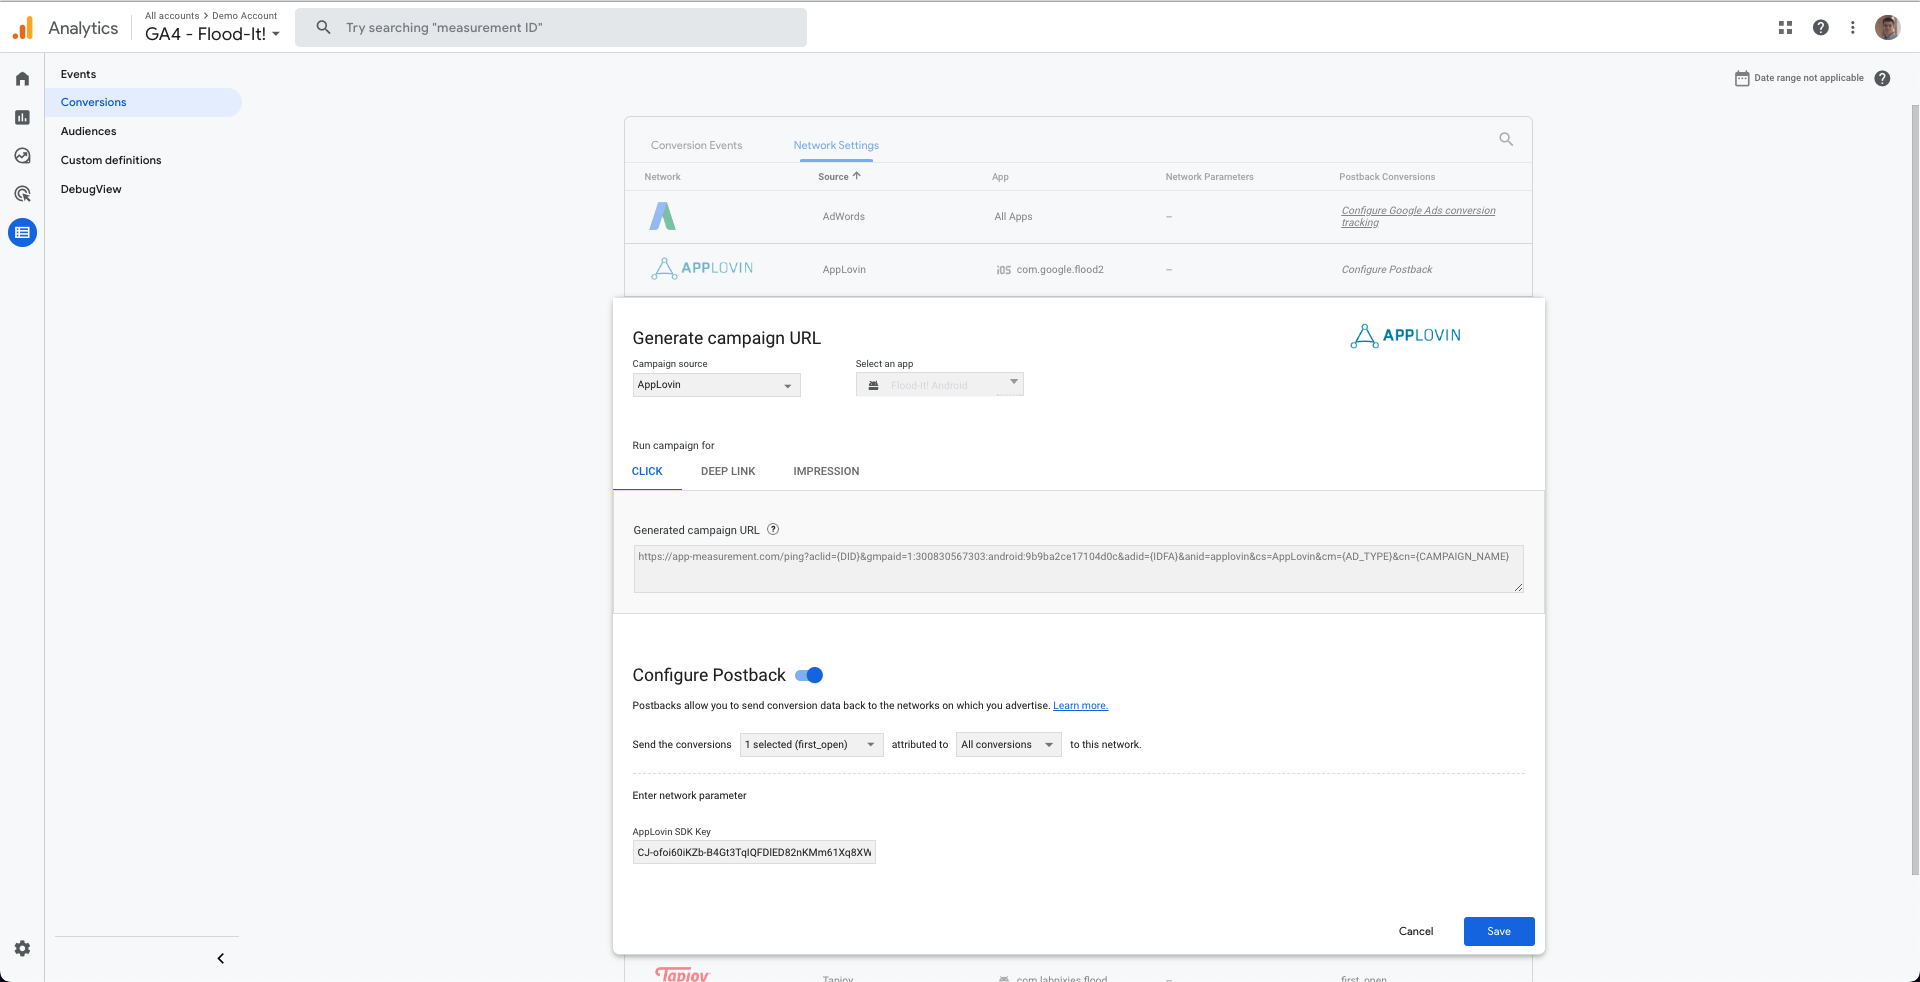The width and height of the screenshot is (1920, 982).
Task: Toggle the Configure Postback switch
Action: click(x=809, y=675)
